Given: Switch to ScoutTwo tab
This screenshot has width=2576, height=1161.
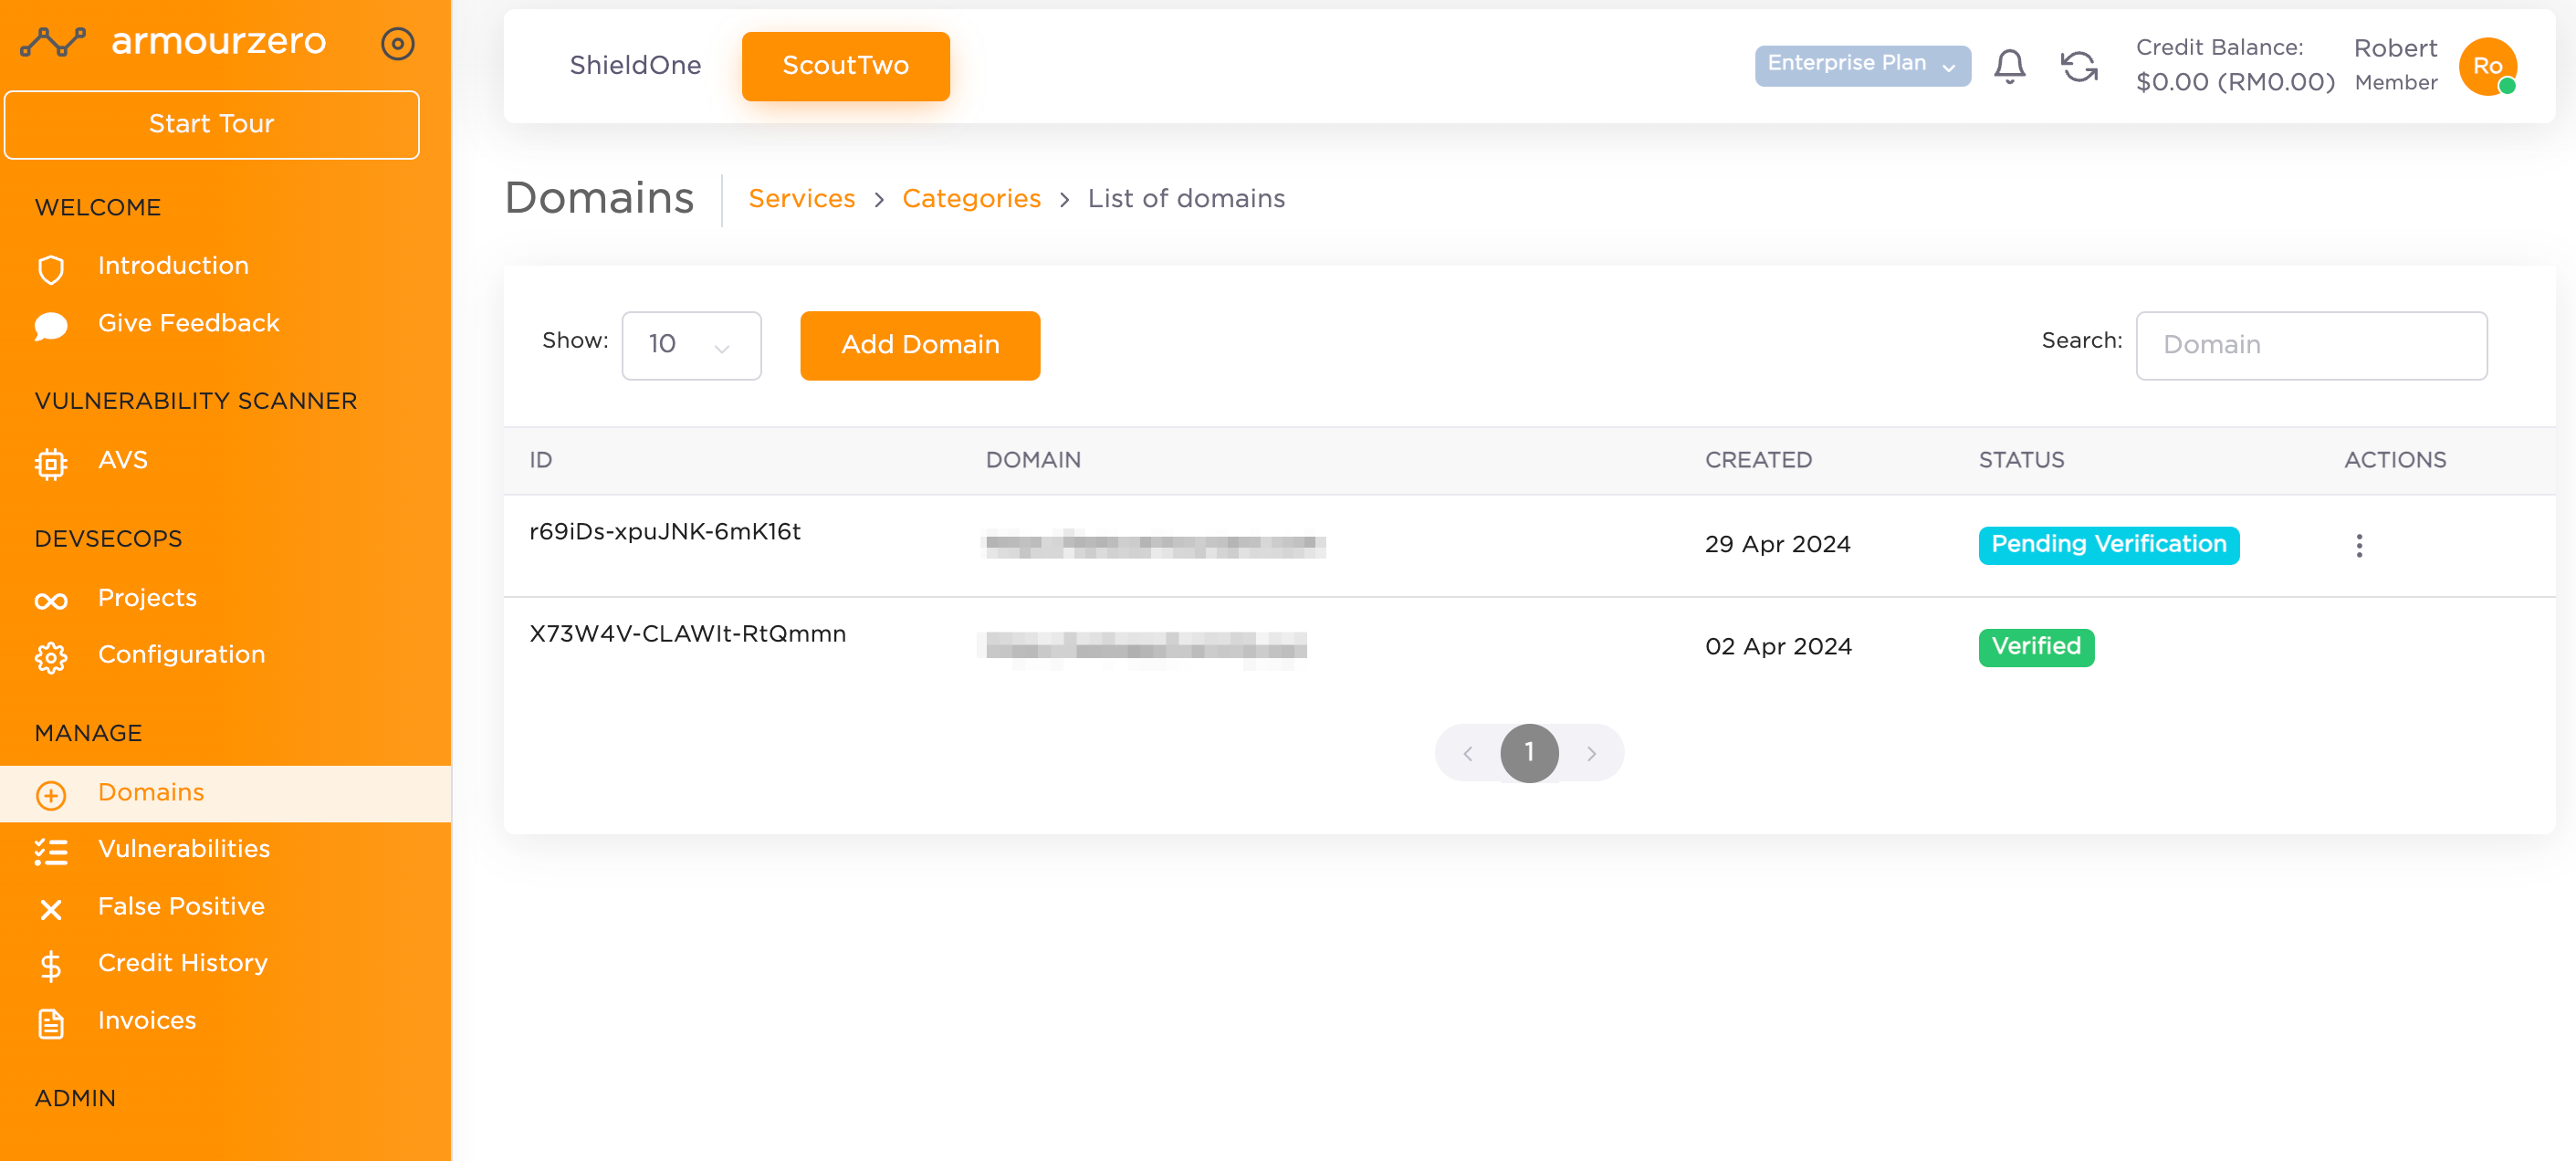Looking at the screenshot, I should click(846, 66).
